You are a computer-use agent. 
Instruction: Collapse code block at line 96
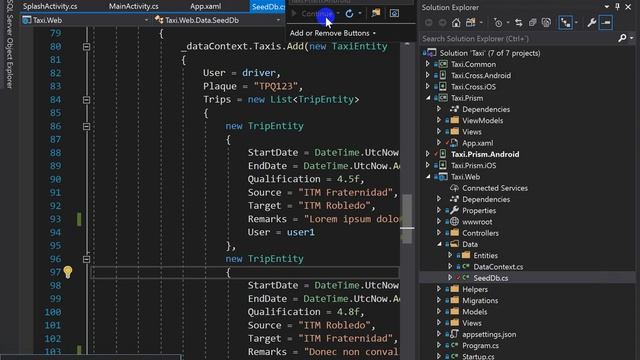click(86, 259)
